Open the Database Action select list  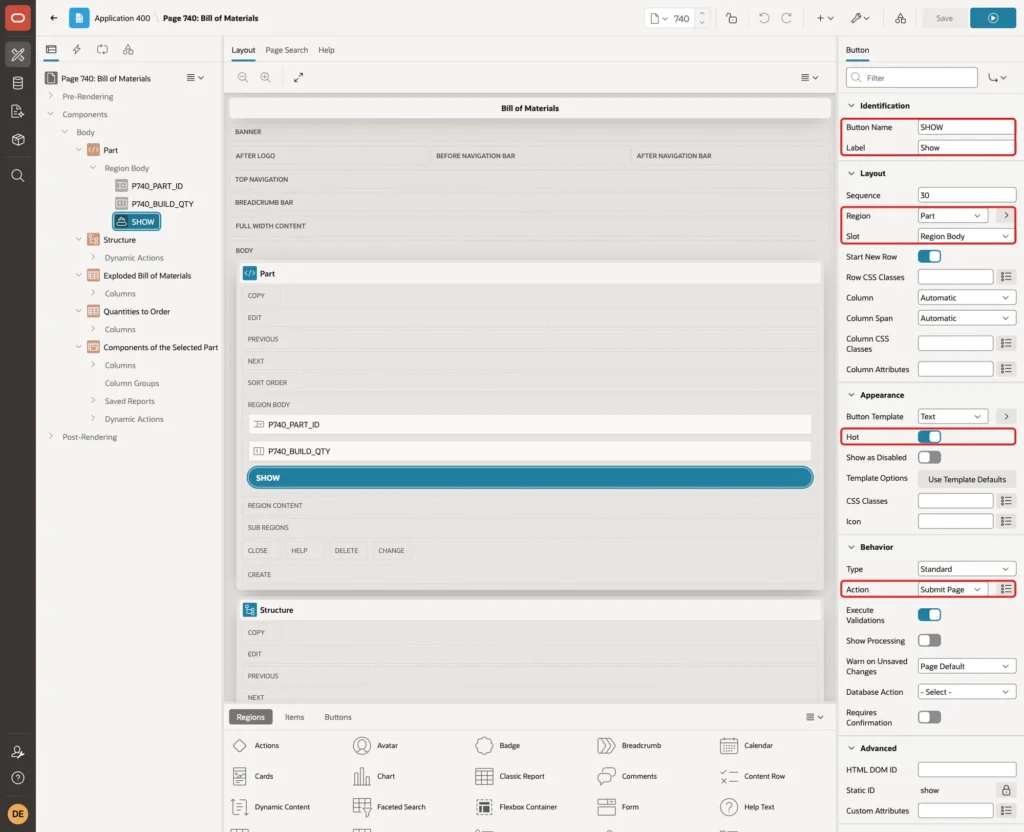tap(966, 692)
